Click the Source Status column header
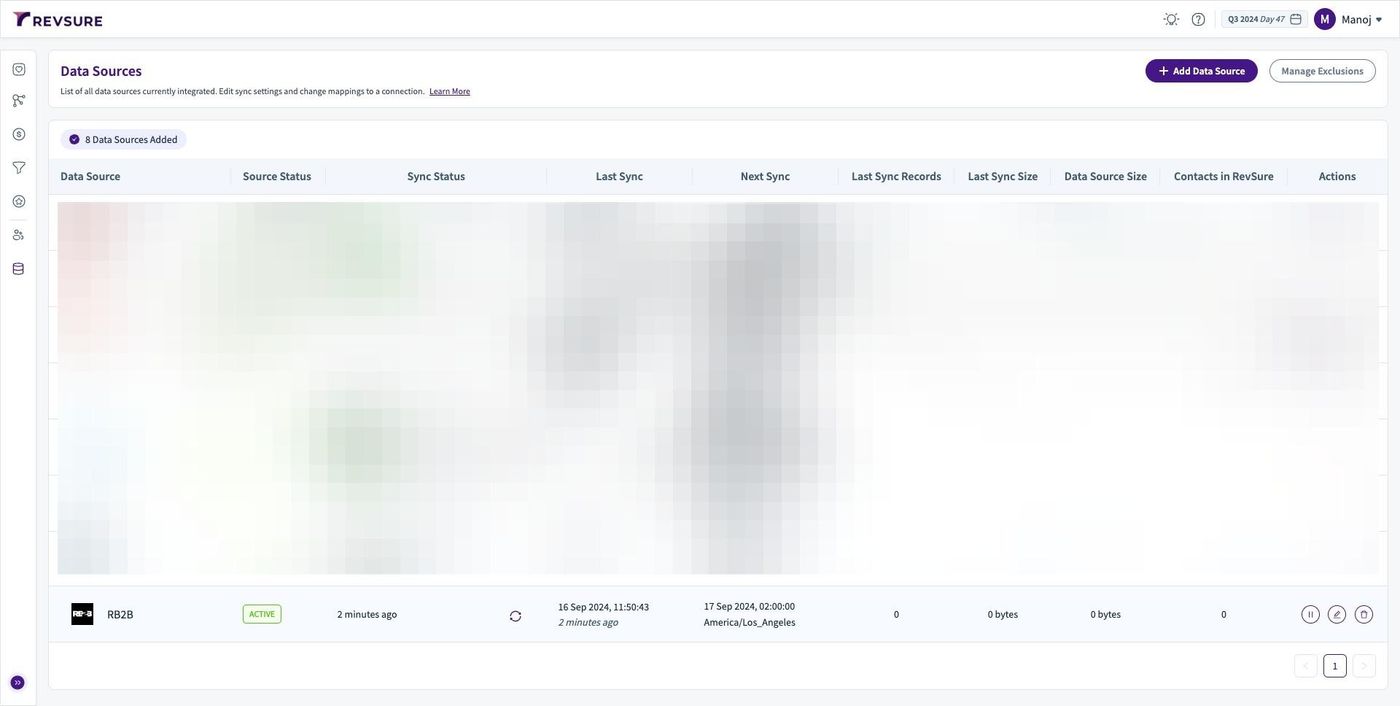The width and height of the screenshot is (1400, 706). (x=277, y=176)
